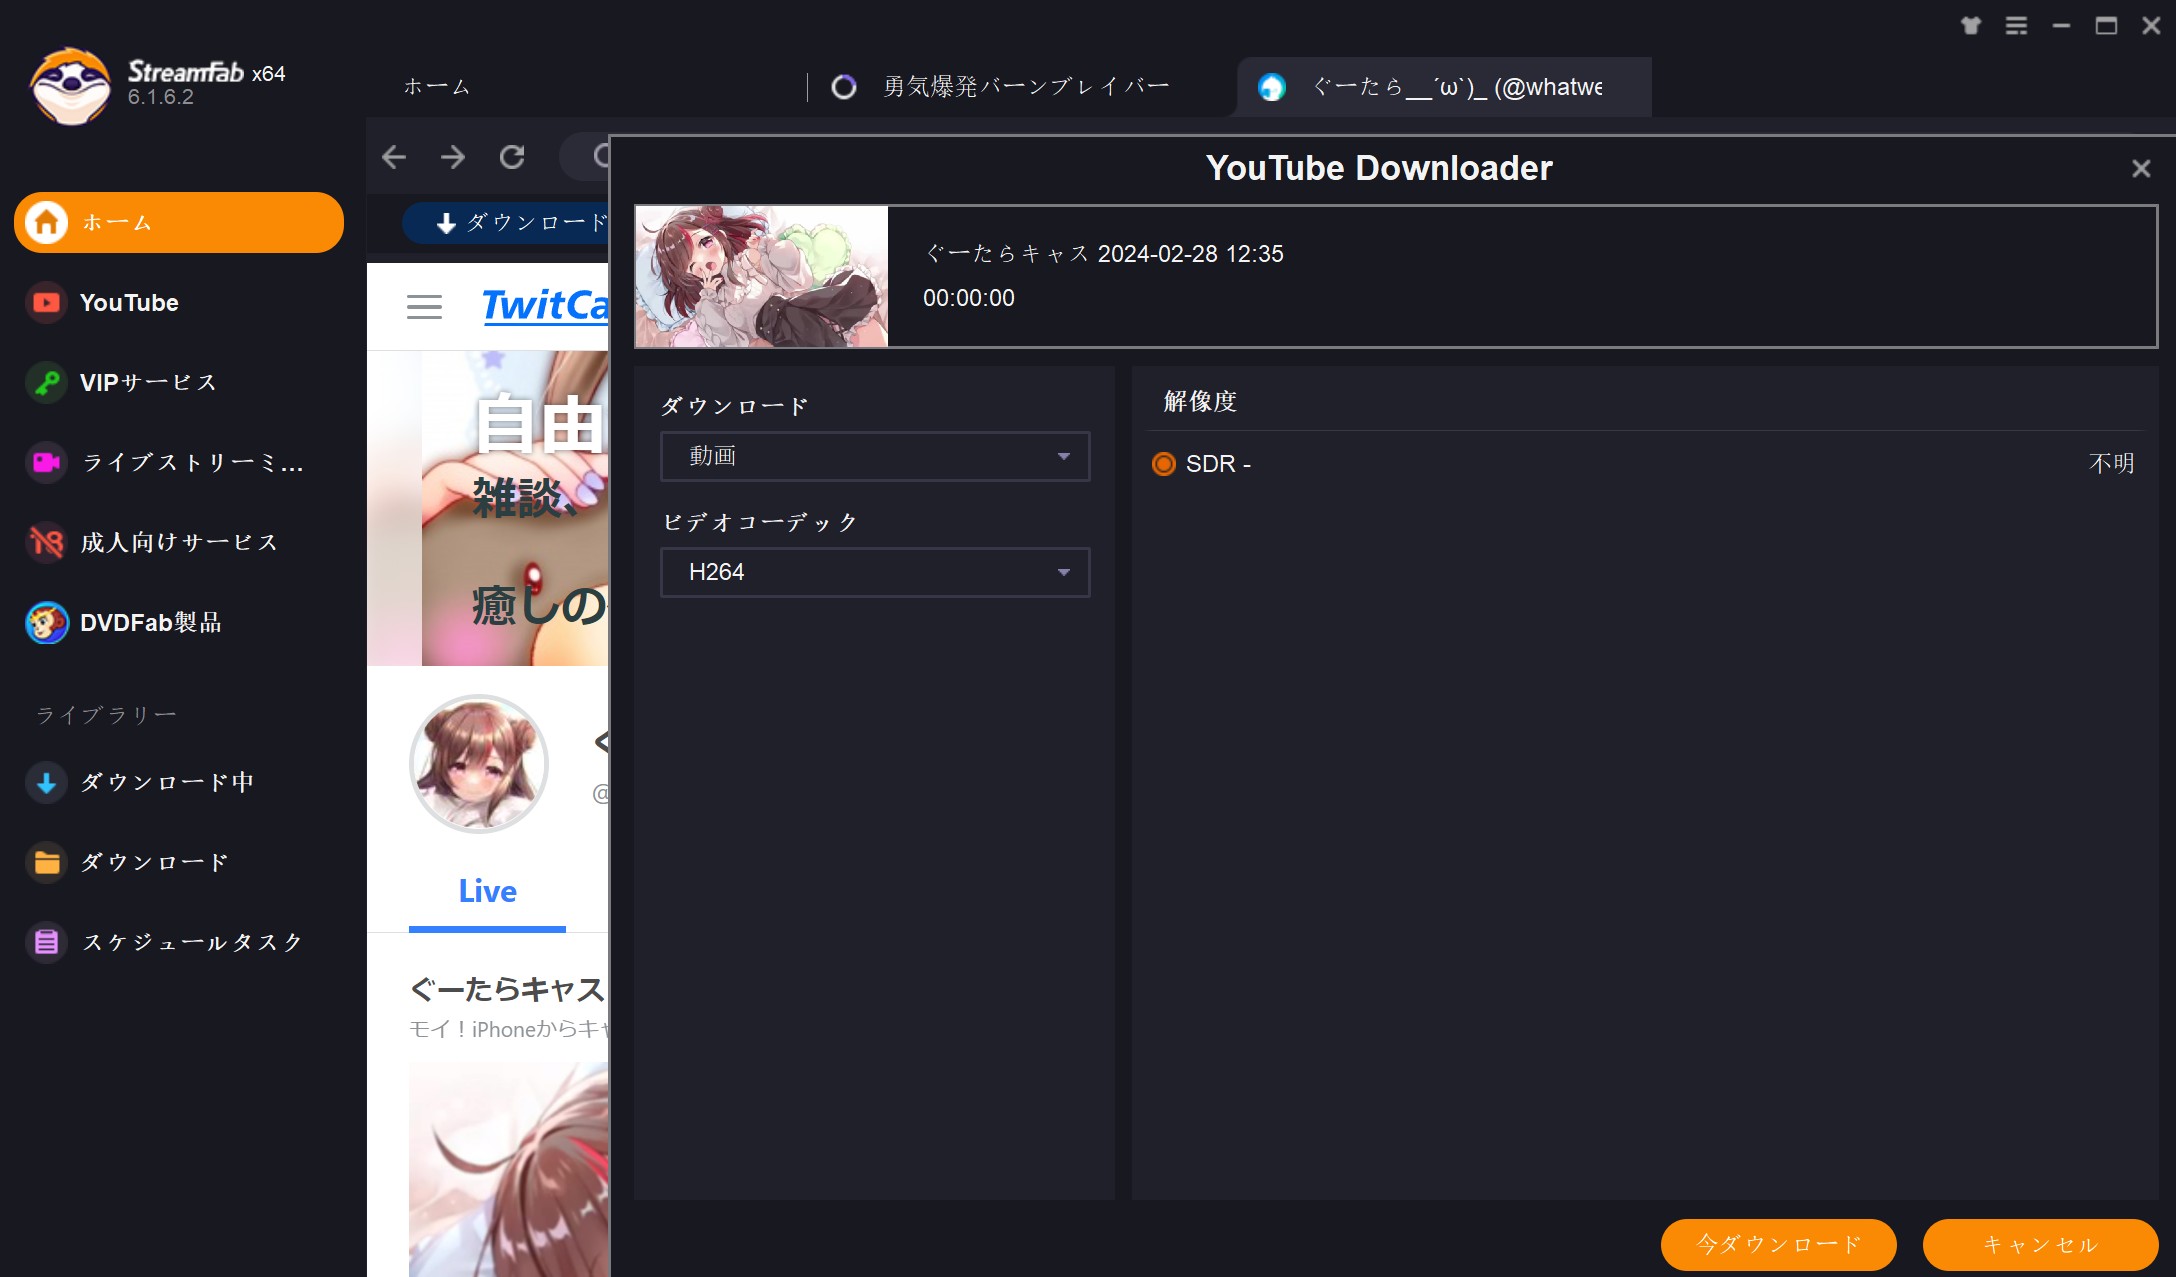Open the TwitCasting page hamburger menu
2176x1277 pixels.
pyautogui.click(x=424, y=306)
